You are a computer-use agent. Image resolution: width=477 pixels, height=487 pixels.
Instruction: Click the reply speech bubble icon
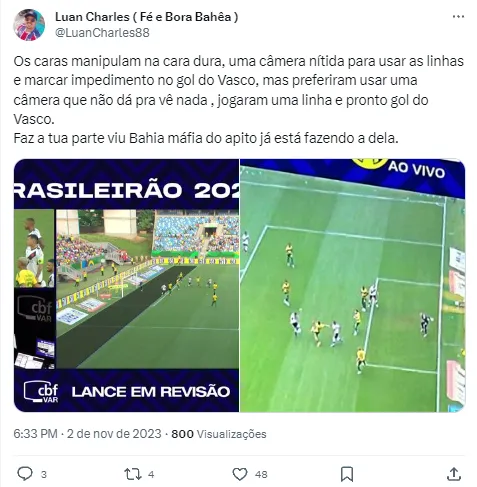tap(25, 474)
